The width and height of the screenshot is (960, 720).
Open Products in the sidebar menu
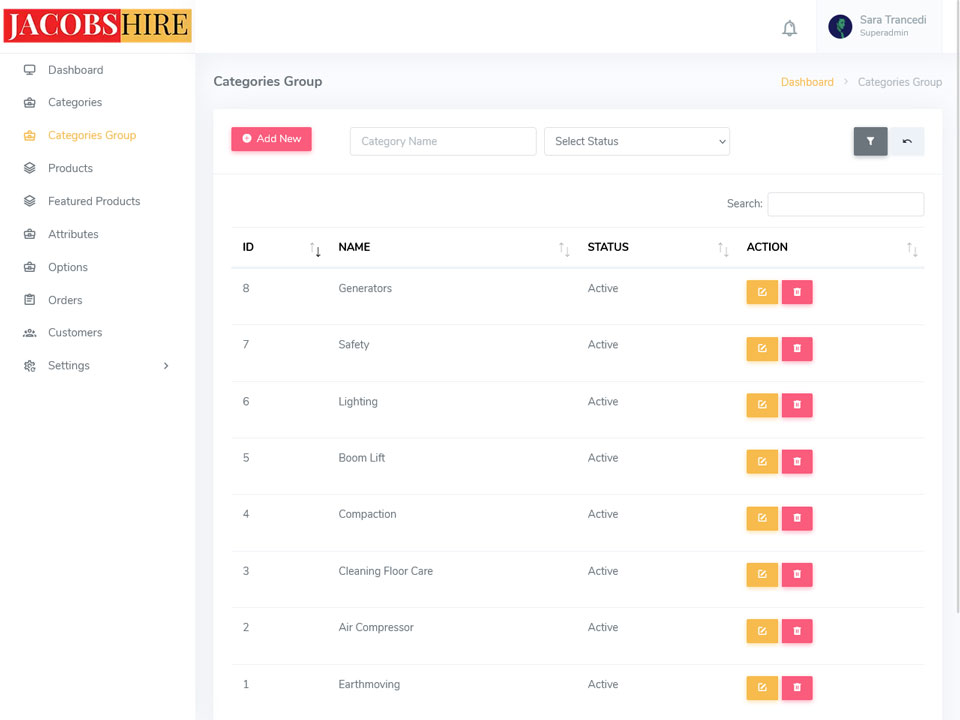(70, 168)
